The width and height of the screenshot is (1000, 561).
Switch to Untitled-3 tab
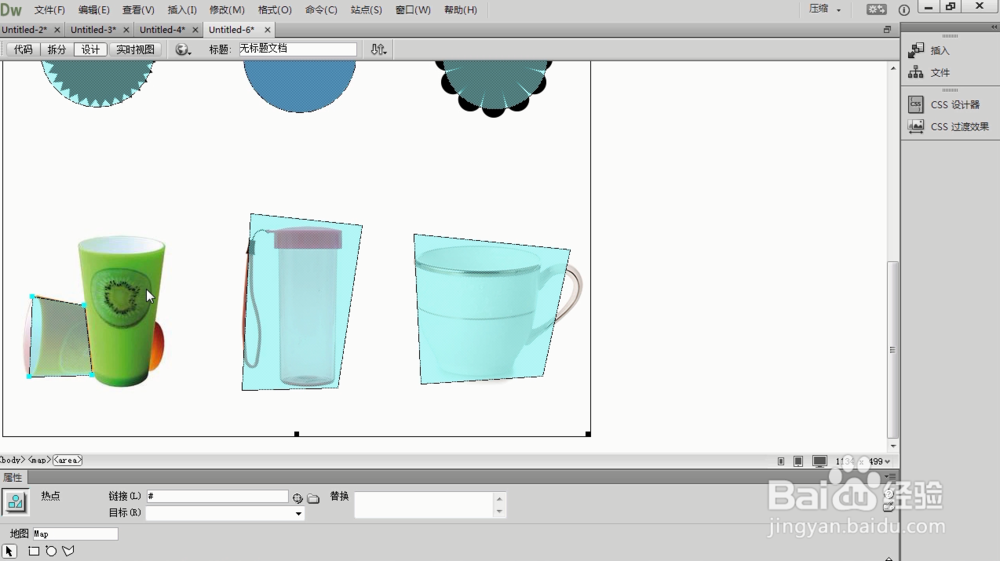point(93,29)
